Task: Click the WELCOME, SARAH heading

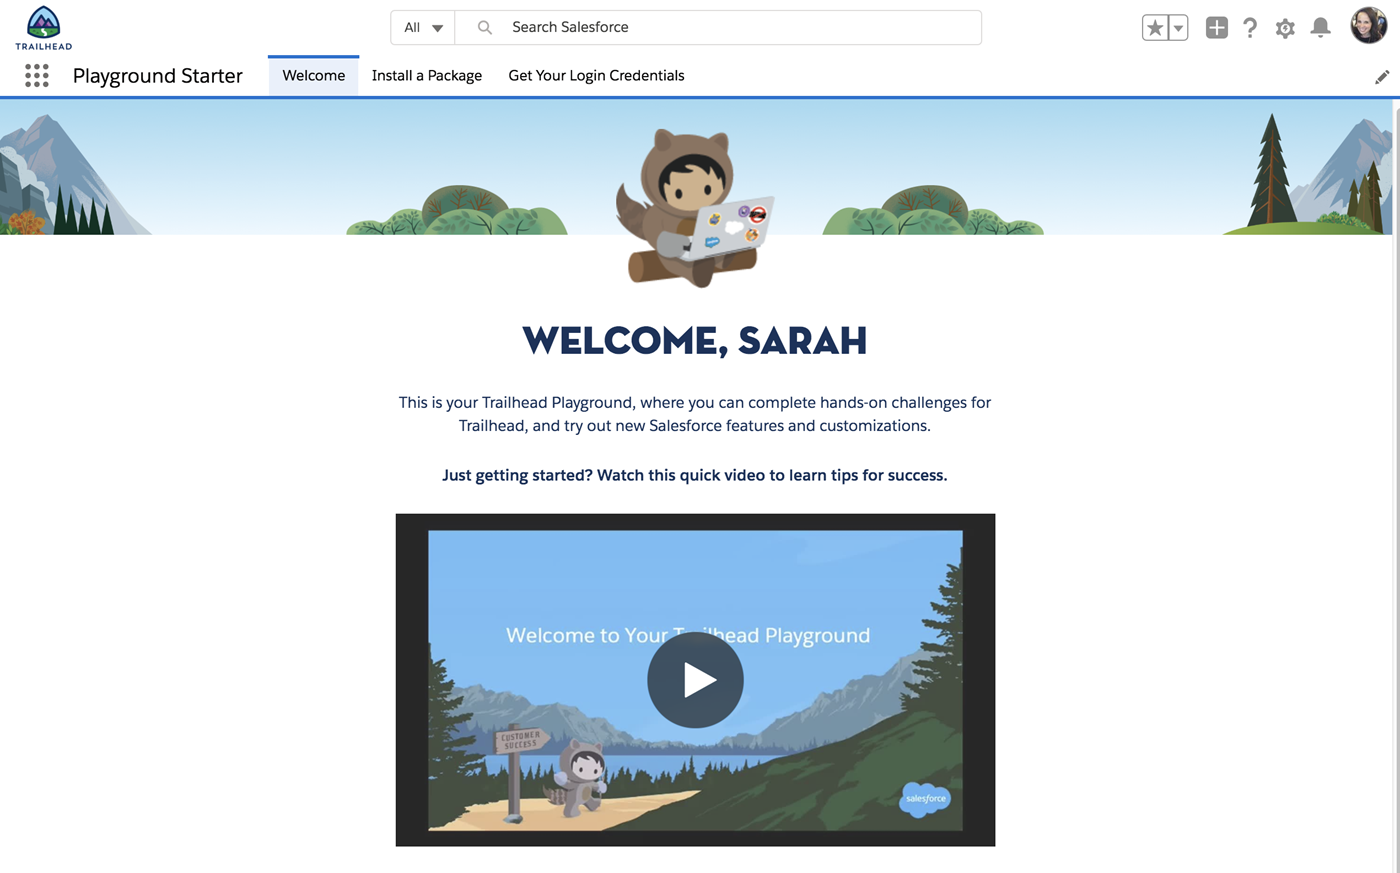Action: [695, 341]
